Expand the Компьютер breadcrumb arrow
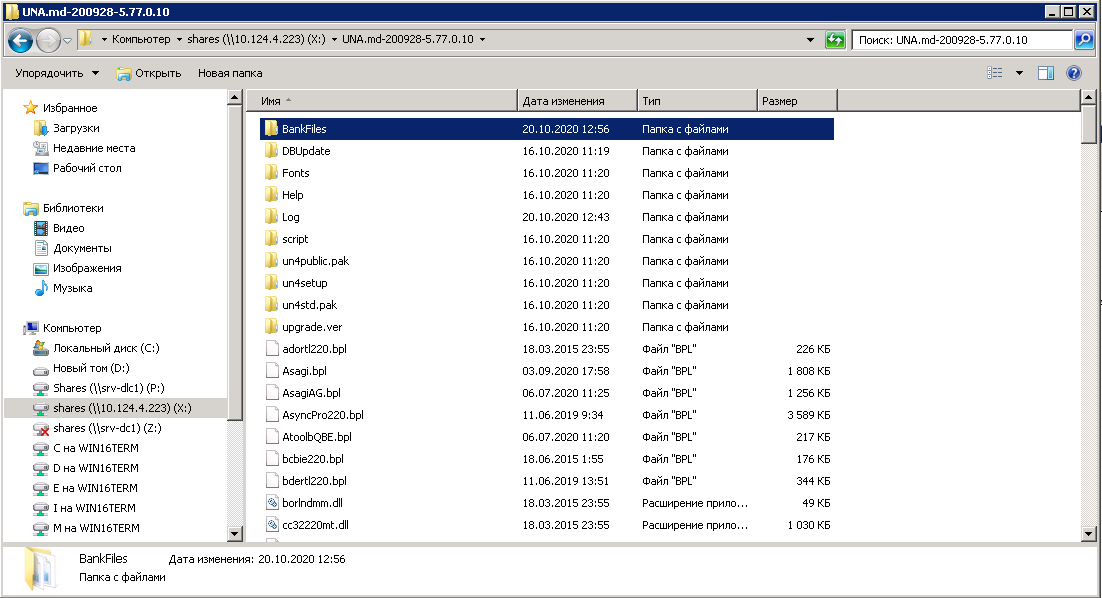 pyautogui.click(x=179, y=40)
